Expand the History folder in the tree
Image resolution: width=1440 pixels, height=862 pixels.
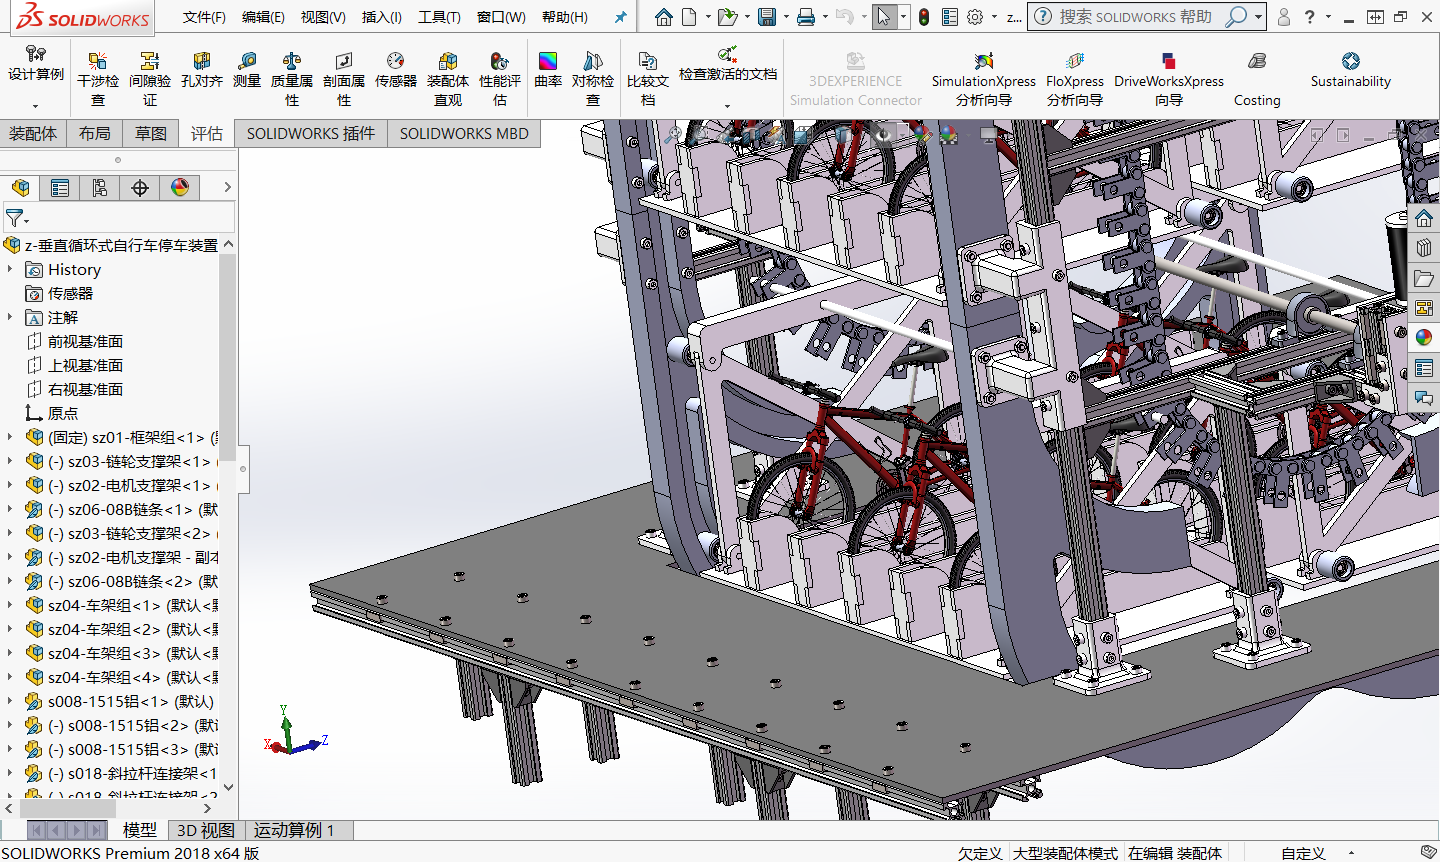(x=10, y=269)
